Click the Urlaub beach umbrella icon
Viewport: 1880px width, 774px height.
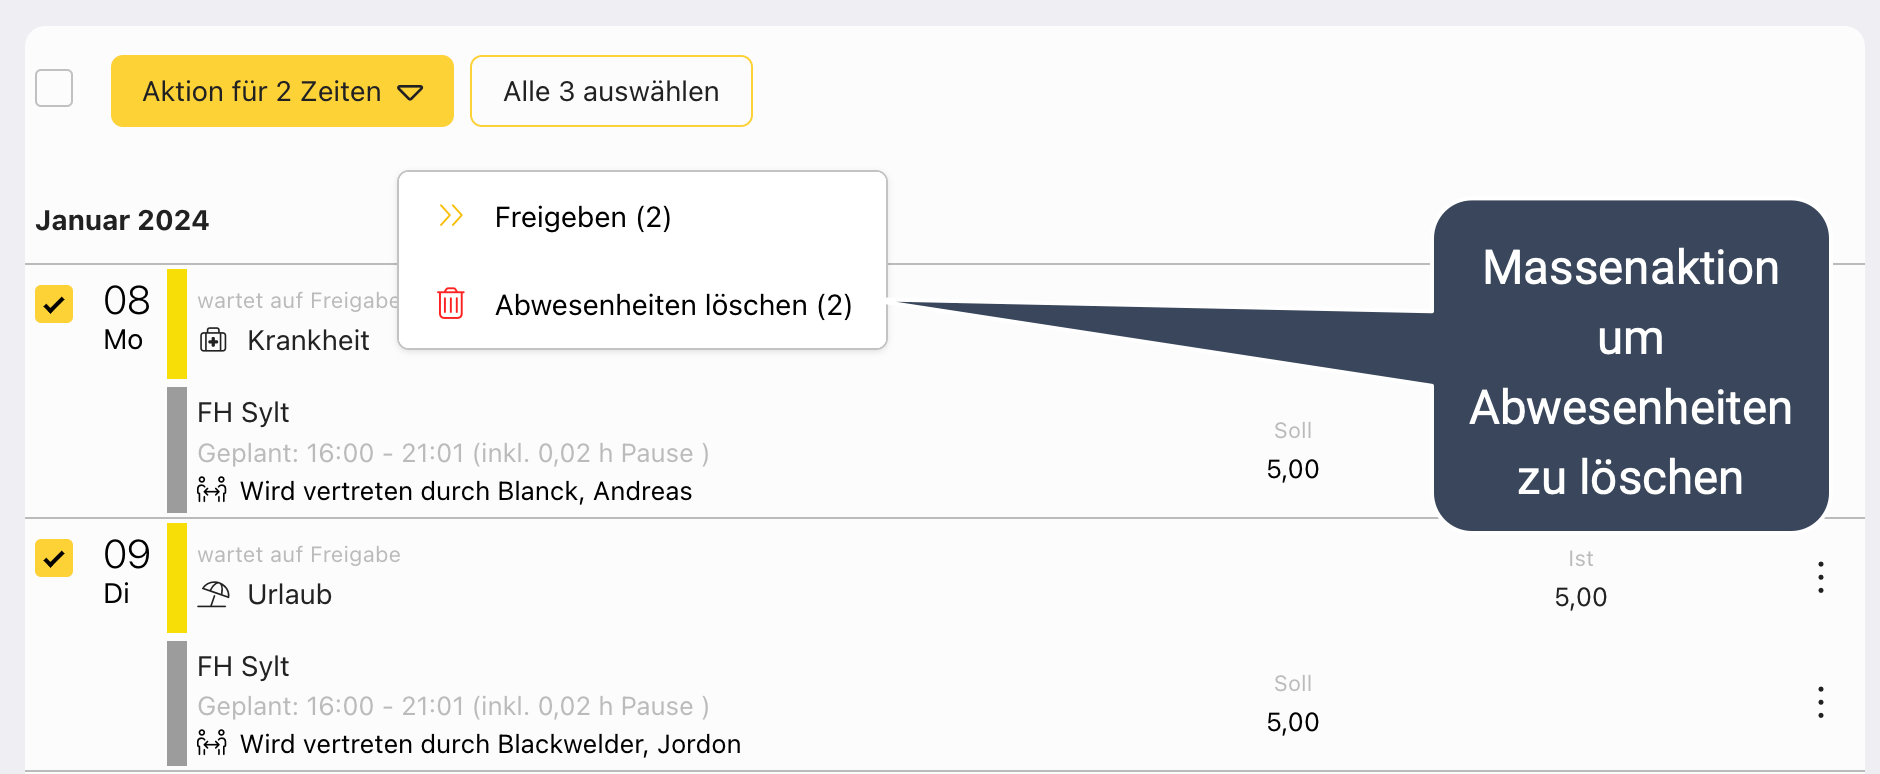[x=214, y=595]
